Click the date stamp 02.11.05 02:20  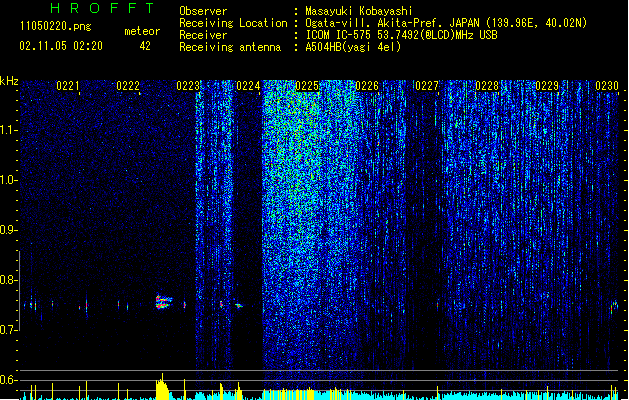61,46
